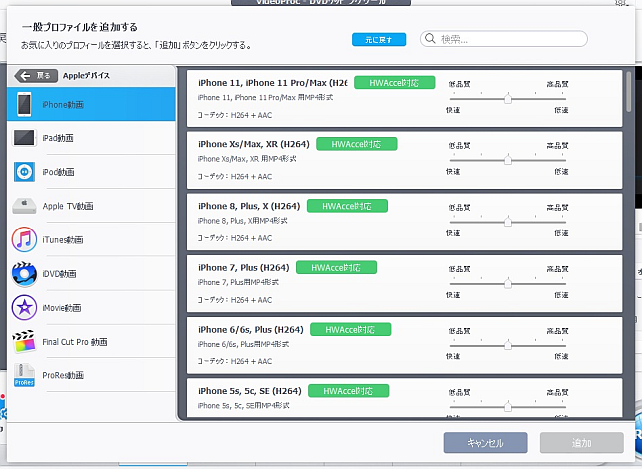Click the Appleデバイス header label
The width and height of the screenshot is (642, 469).
point(86,75)
